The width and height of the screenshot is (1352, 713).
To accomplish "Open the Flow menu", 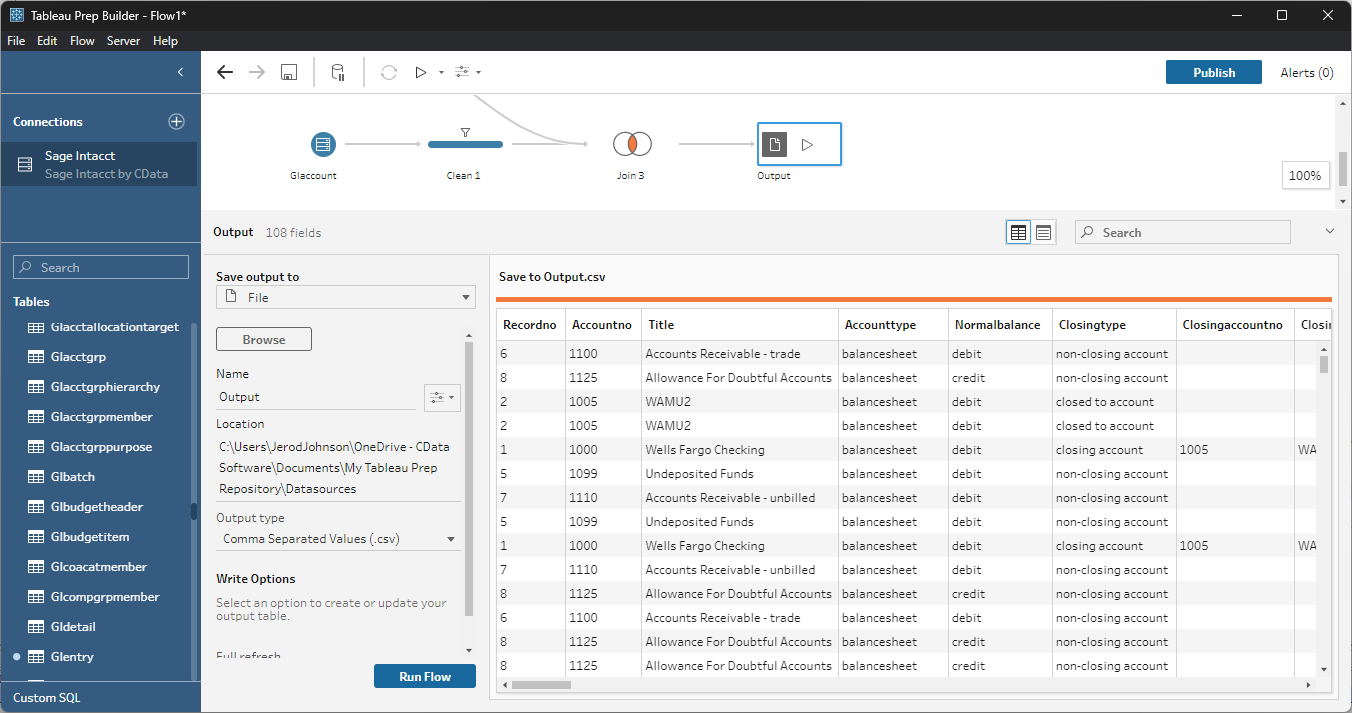I will [82, 41].
